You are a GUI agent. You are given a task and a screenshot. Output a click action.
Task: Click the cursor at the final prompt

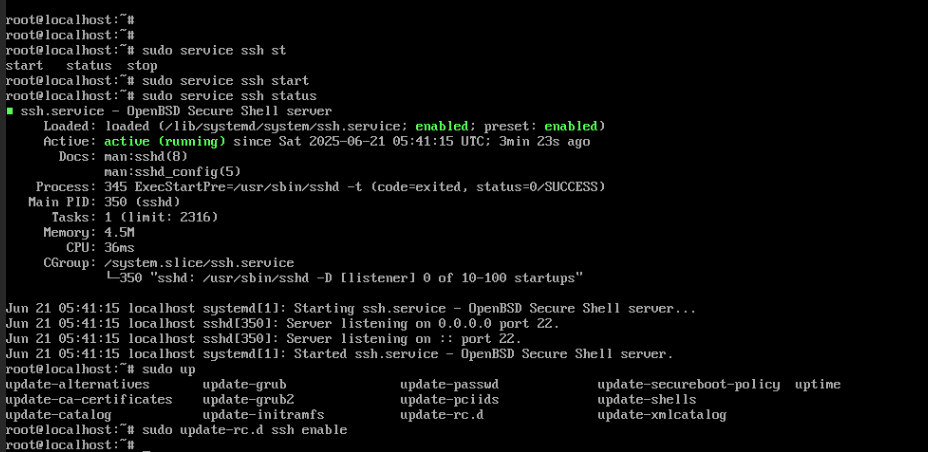click(147, 446)
